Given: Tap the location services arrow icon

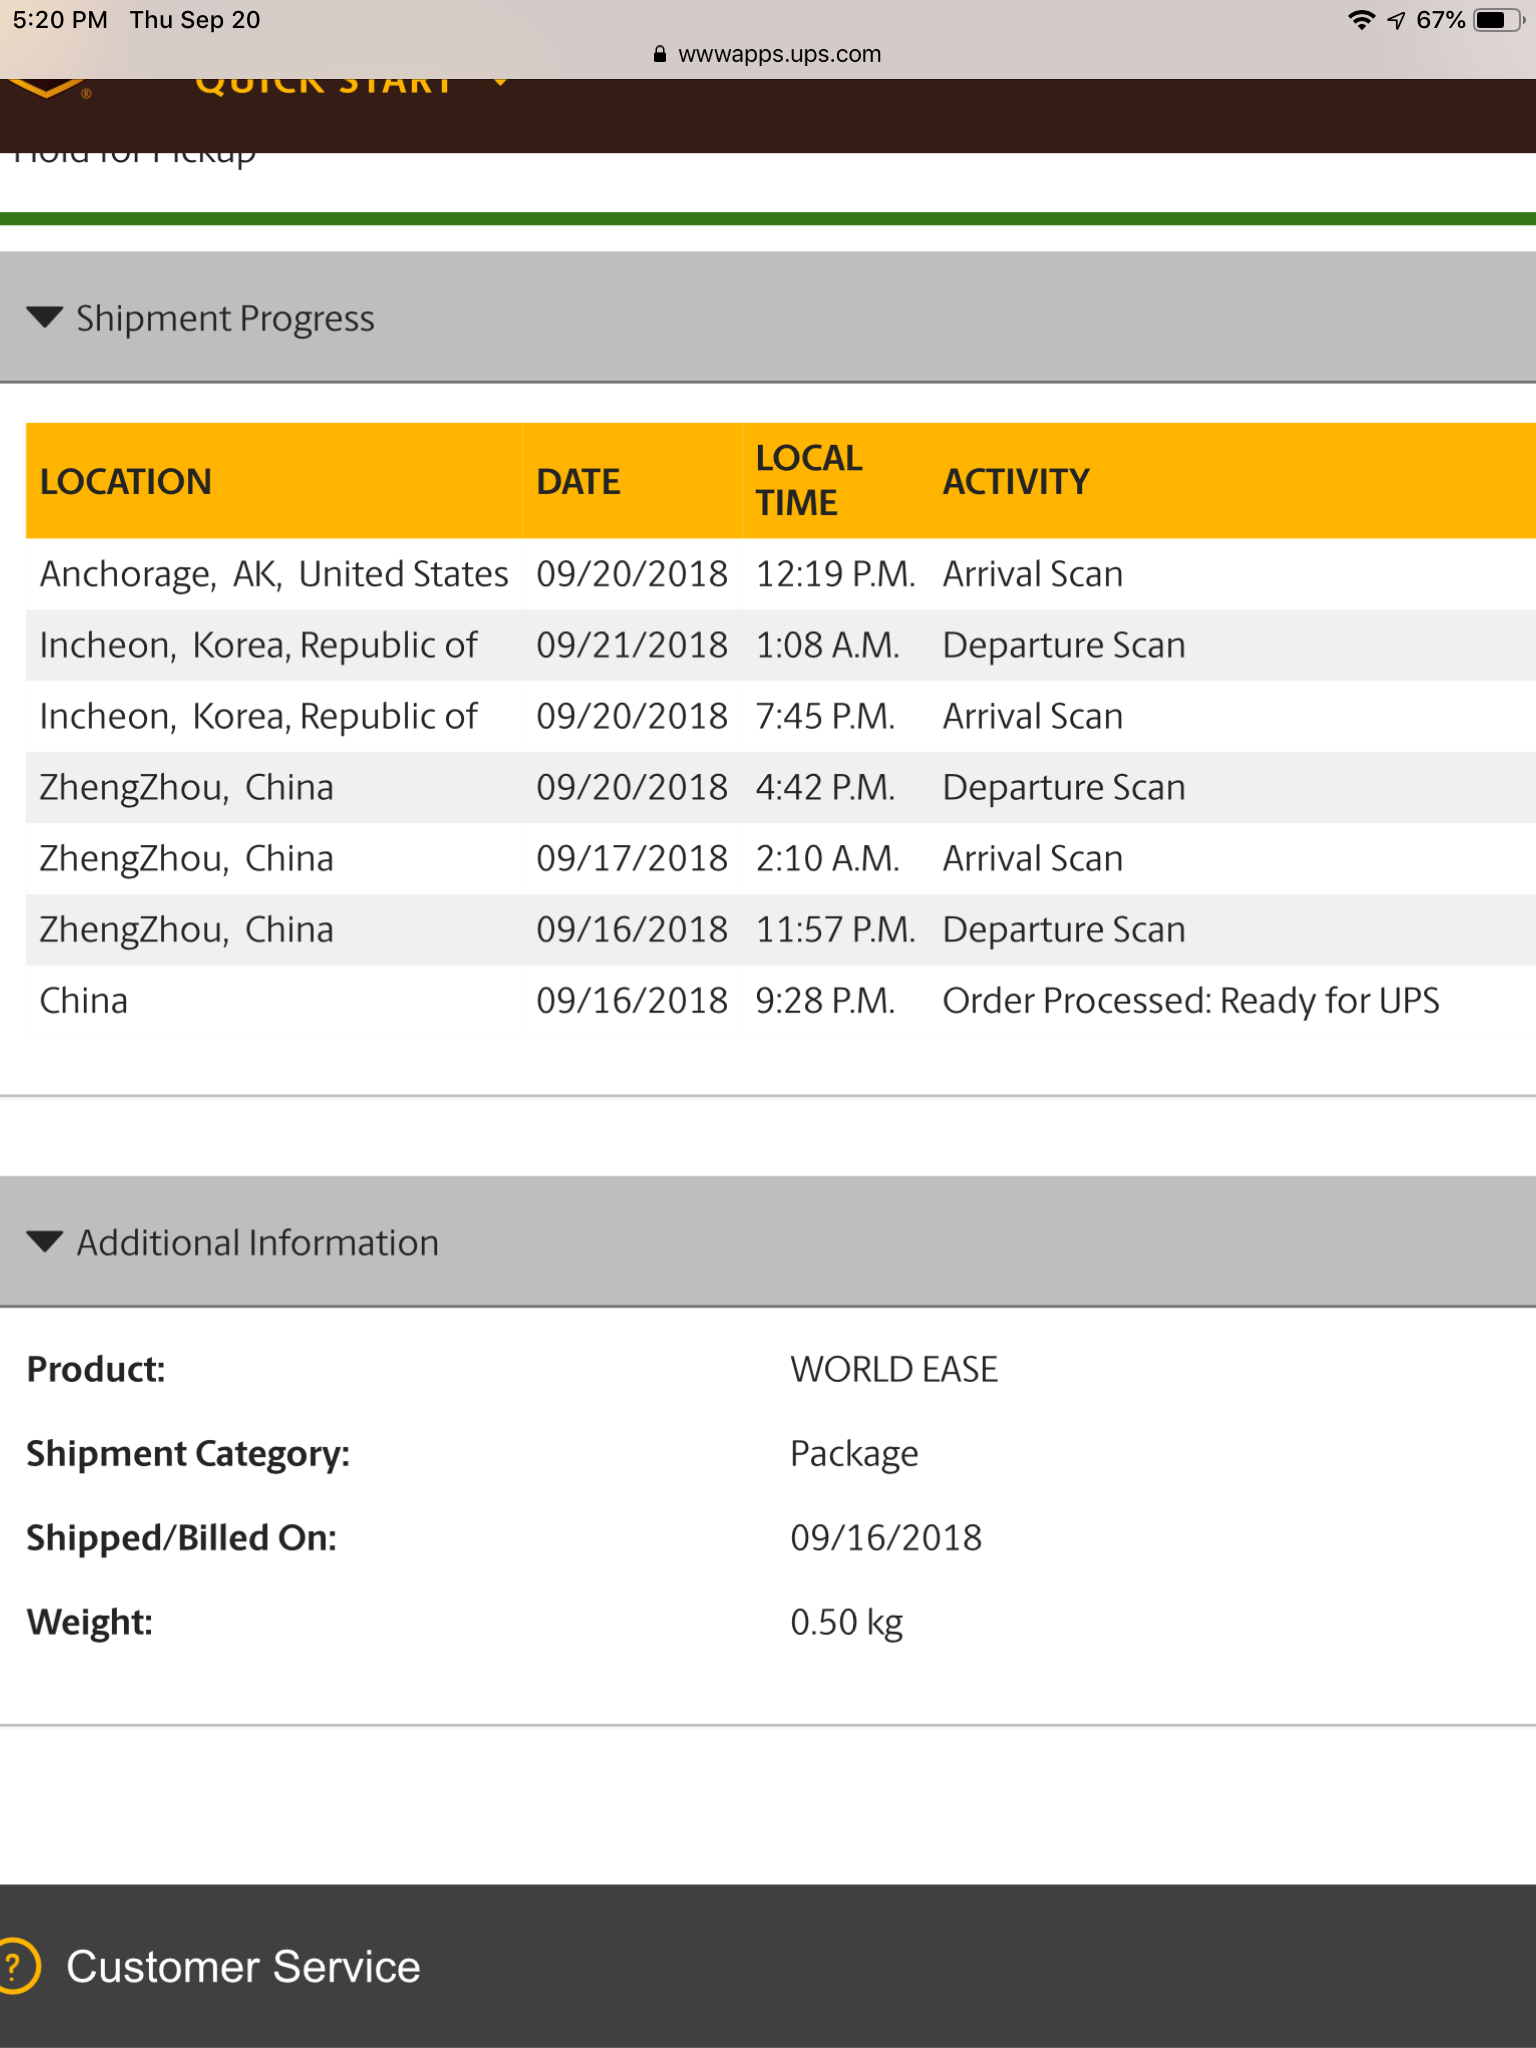Looking at the screenshot, I should tap(1396, 20).
